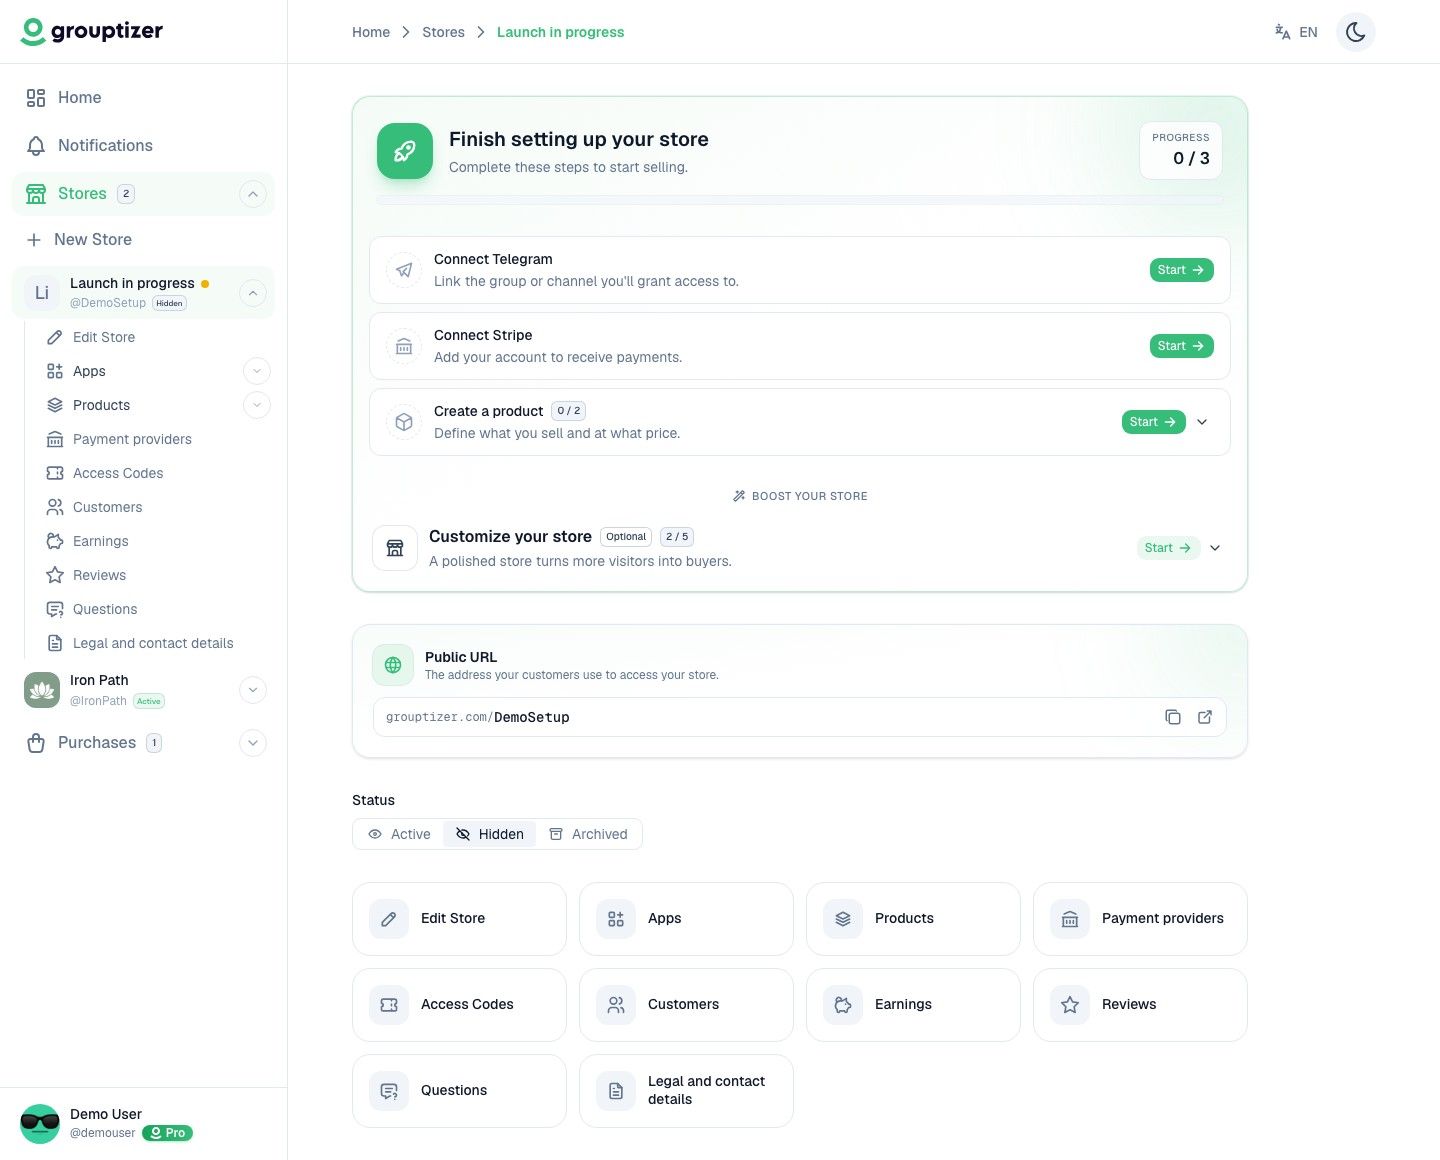
Task: Open the Products card
Action: [913, 919]
